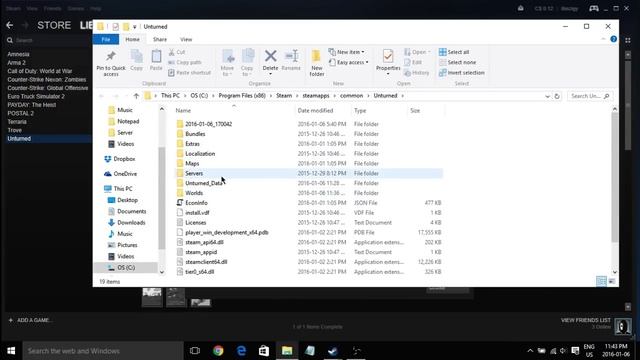Open the File ribbon tab
This screenshot has width=640, height=360.
click(106, 39)
